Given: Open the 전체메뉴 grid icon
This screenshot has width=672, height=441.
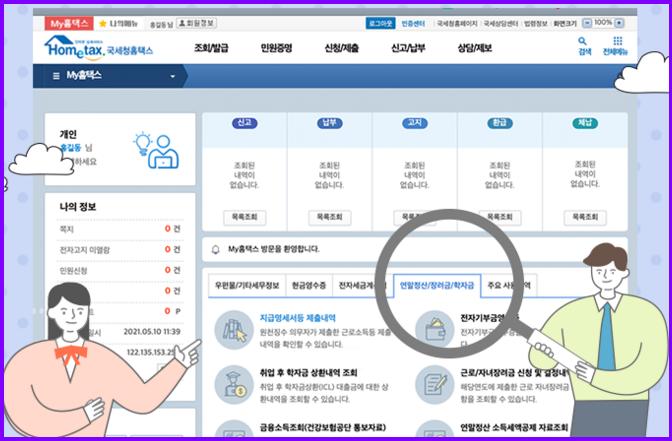Looking at the screenshot, I should coord(618,41).
